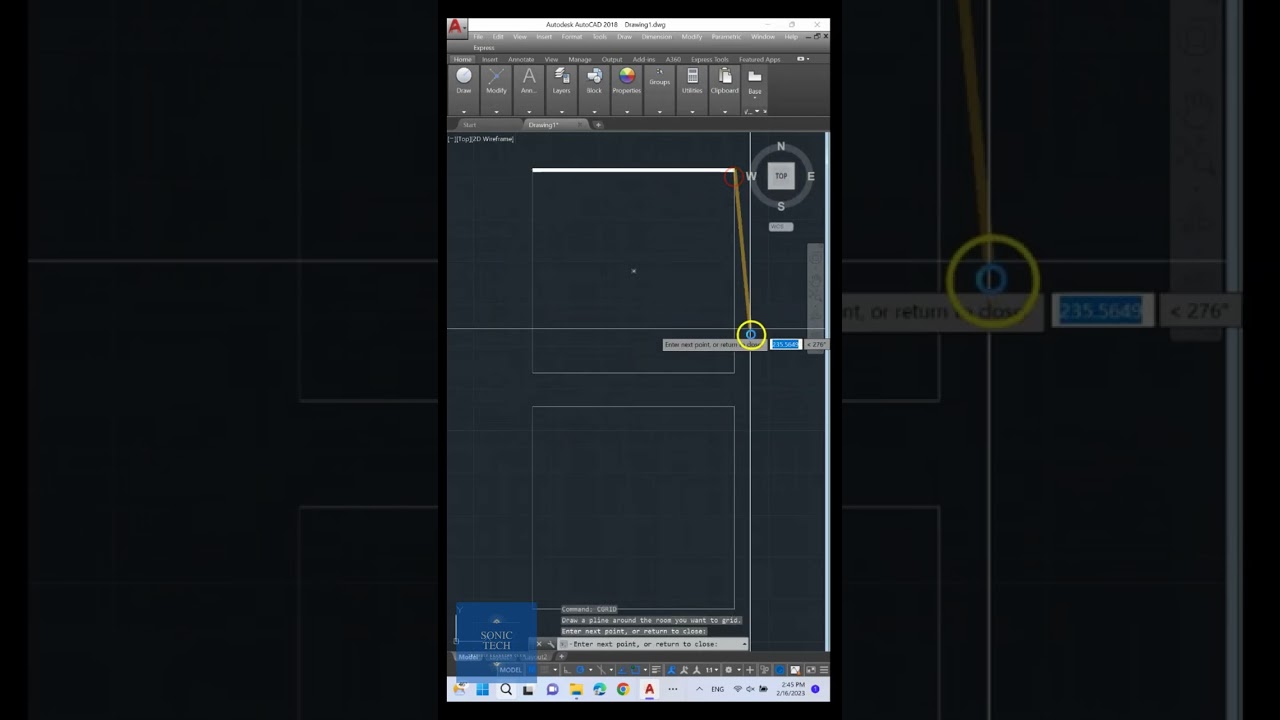Open Microsoft Edge from taskbar
This screenshot has height=720, width=1280.
(600, 689)
